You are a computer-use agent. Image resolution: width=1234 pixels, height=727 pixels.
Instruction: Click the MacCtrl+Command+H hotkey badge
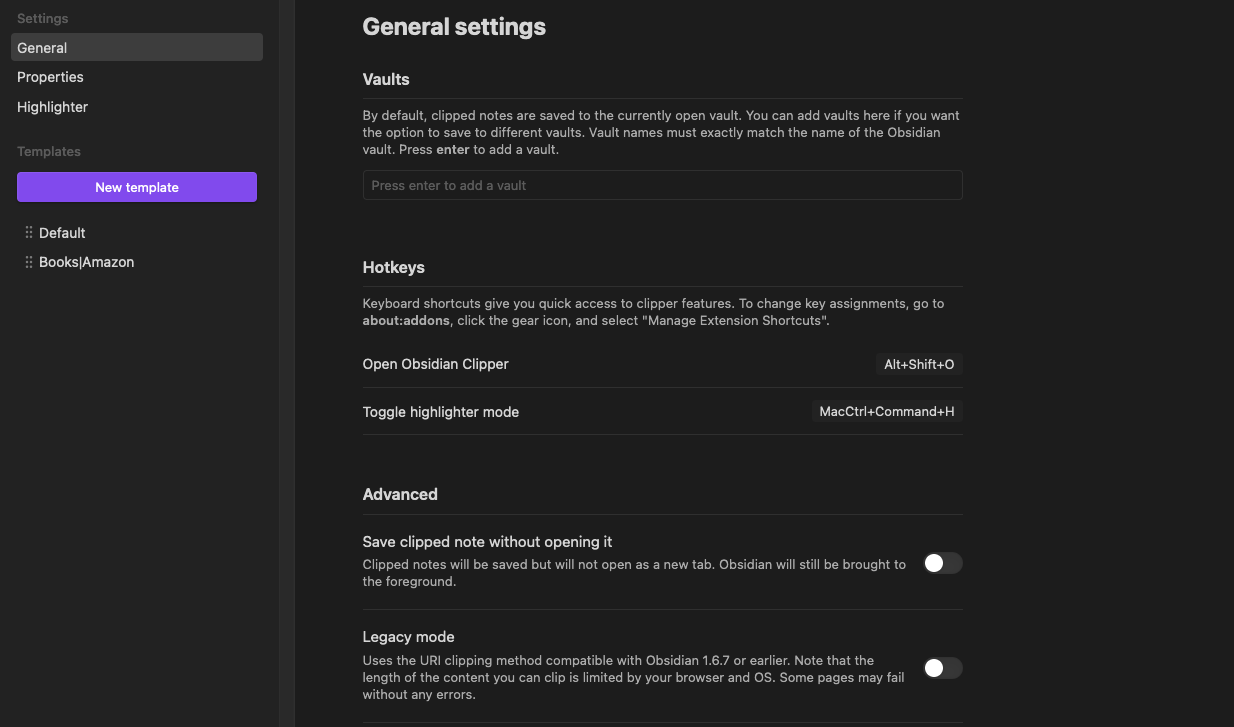pyautogui.click(x=886, y=412)
